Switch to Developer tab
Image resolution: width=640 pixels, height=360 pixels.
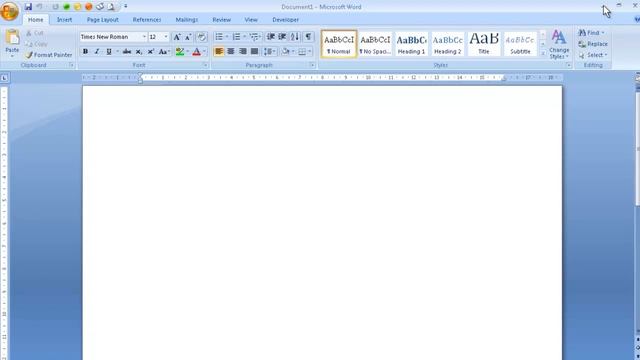286,20
